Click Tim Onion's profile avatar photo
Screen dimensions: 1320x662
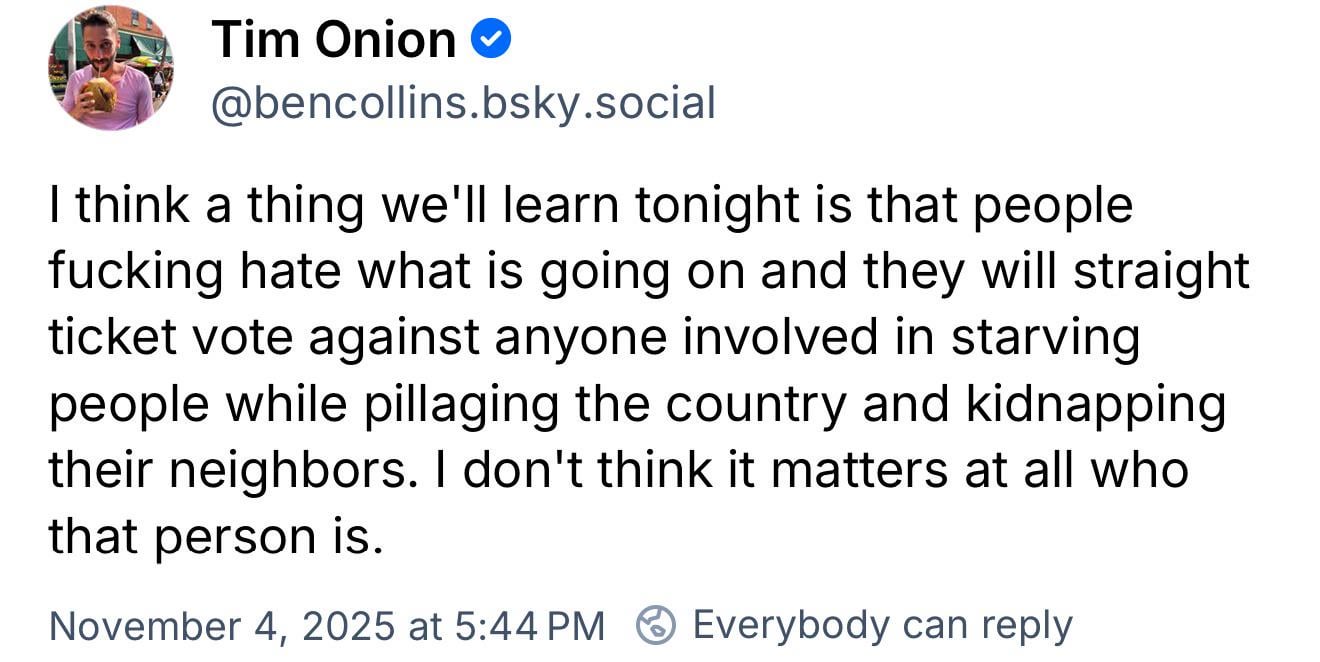110,69
